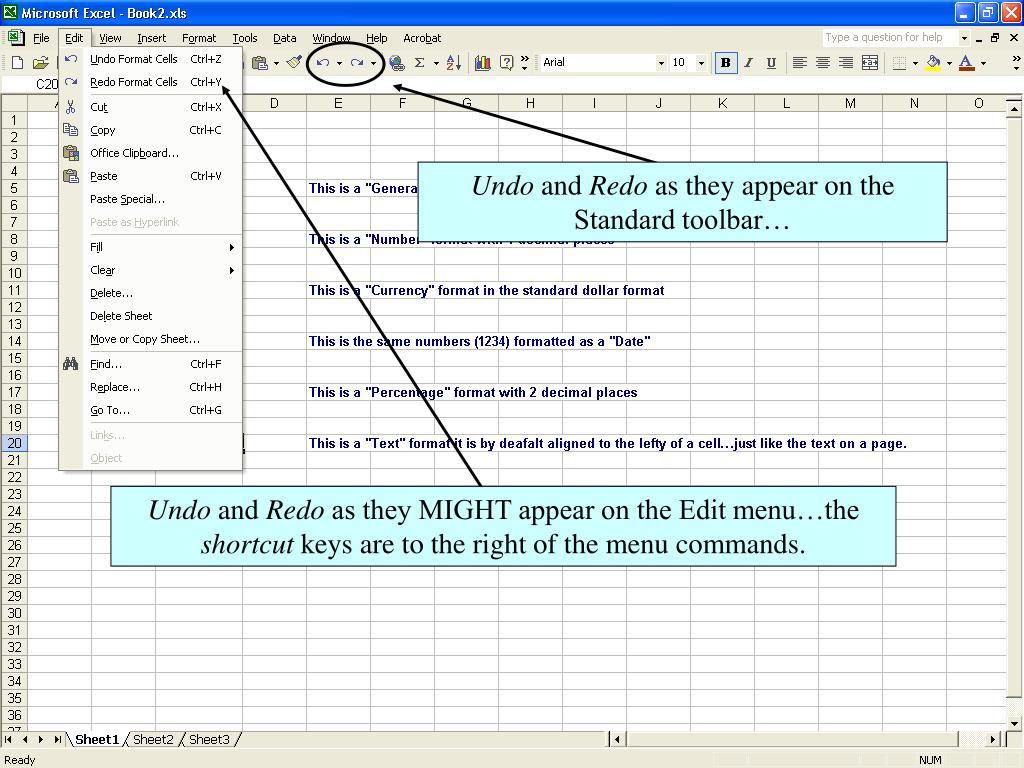This screenshot has width=1024, height=768.
Task: Click the Paste clipboard icon on the toolbar
Action: pos(260,63)
